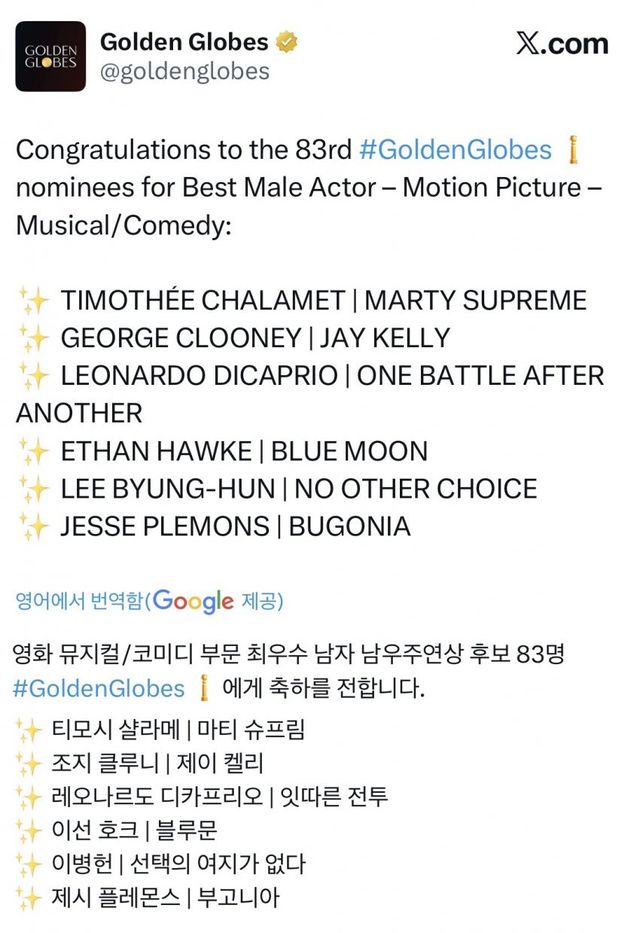Click the "영어에서 번역함" translation label
640x933 pixels.
click(x=80, y=601)
